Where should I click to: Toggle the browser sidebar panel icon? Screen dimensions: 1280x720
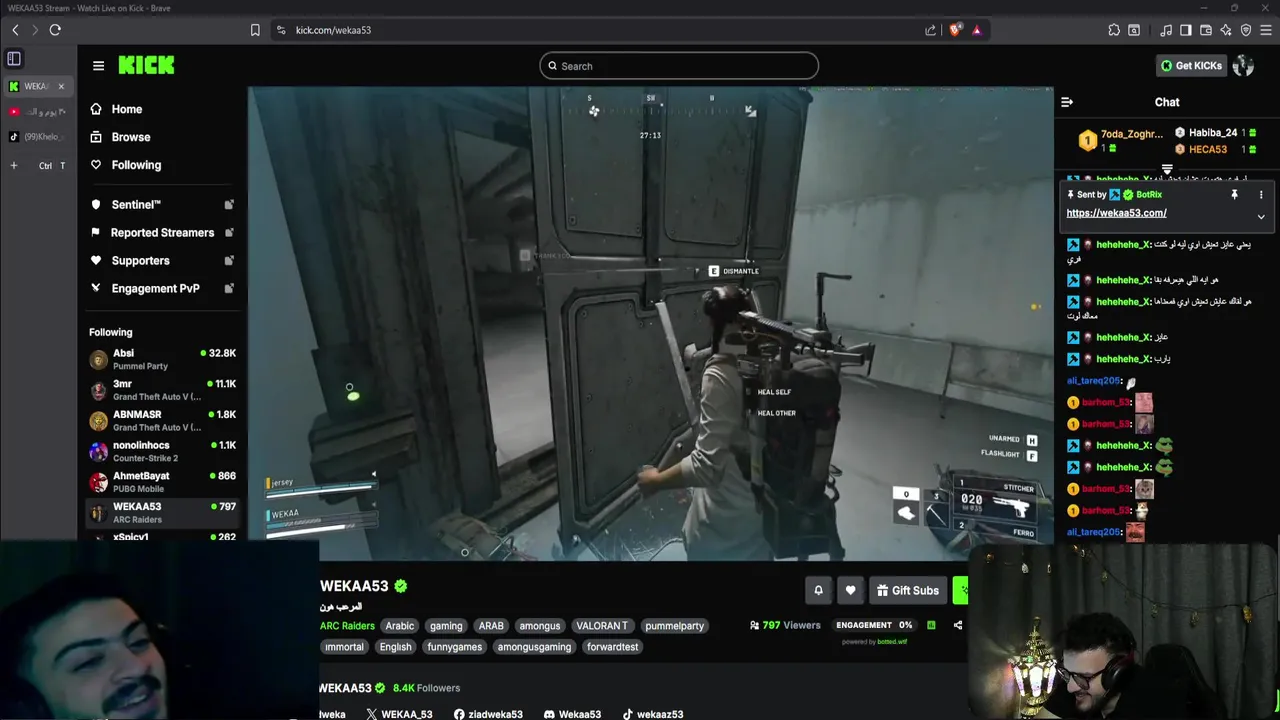(x=1186, y=30)
